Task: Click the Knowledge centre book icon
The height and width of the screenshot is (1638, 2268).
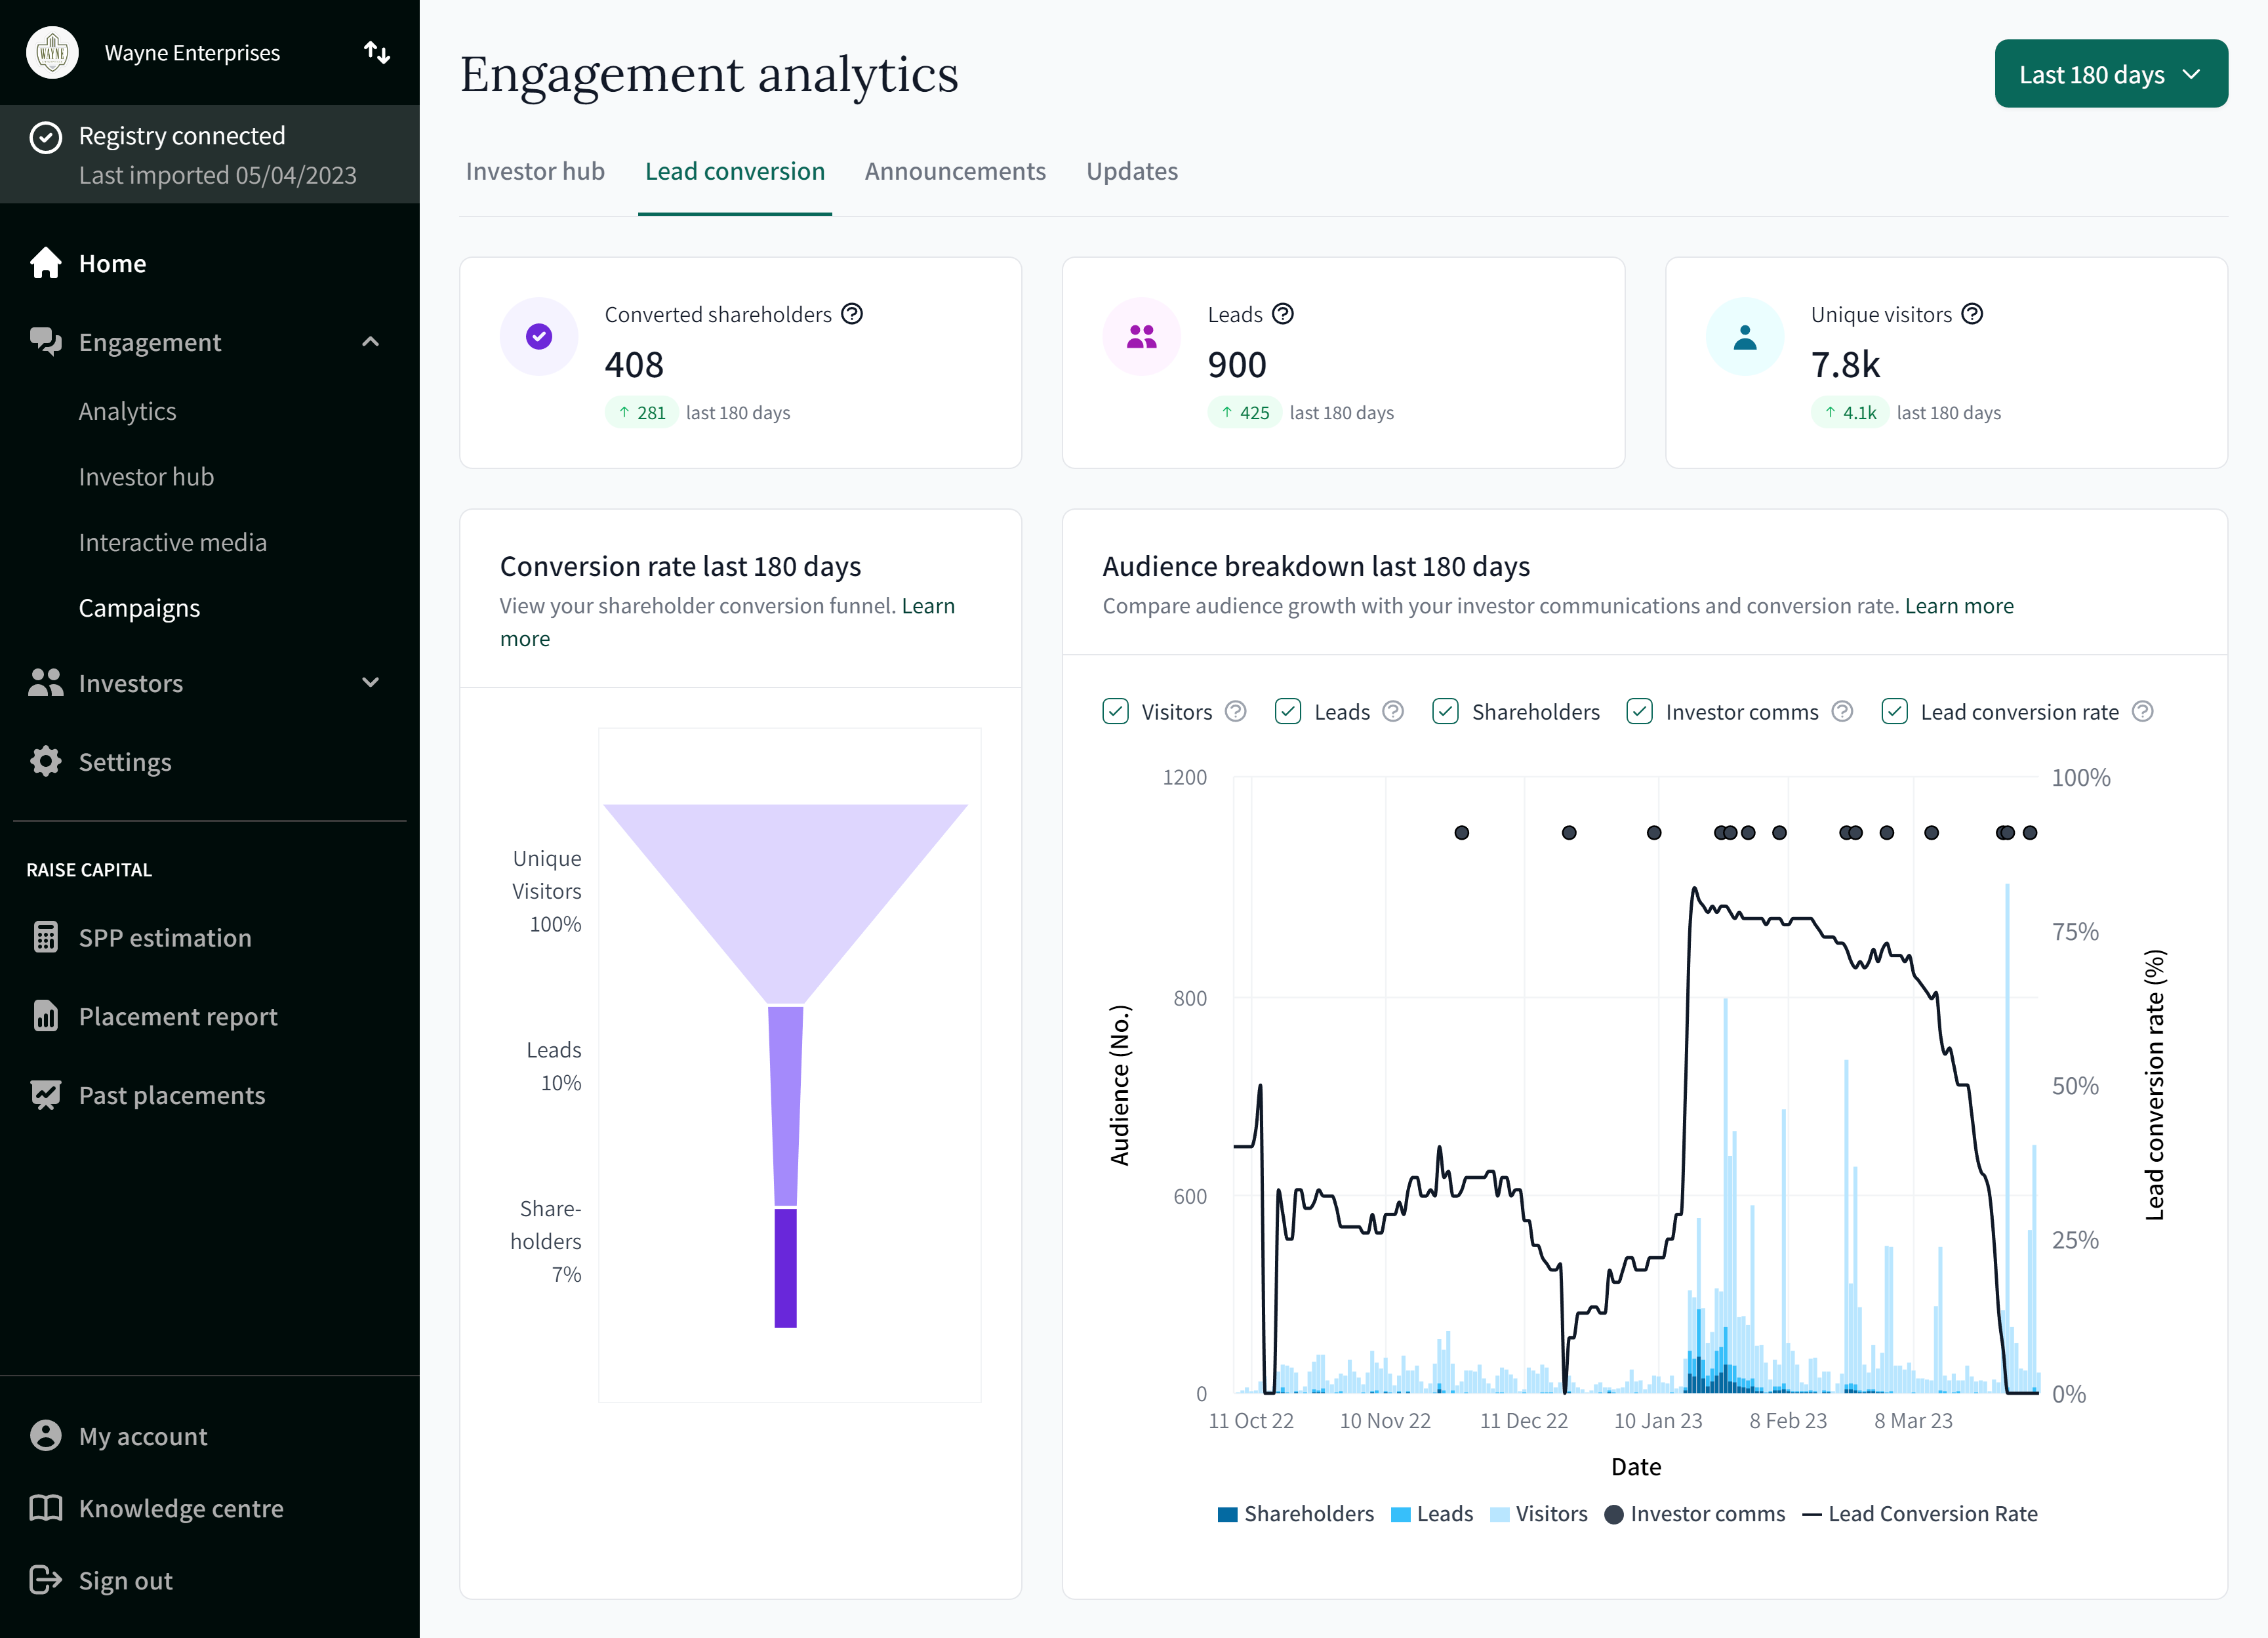Action: pyautogui.click(x=46, y=1507)
